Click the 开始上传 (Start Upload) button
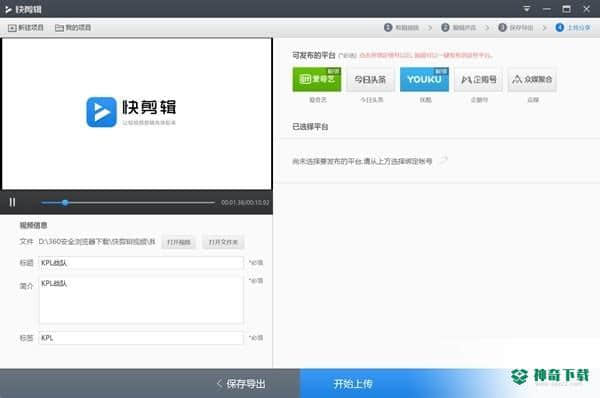Viewport: 600px width, 398px height. pos(353,383)
